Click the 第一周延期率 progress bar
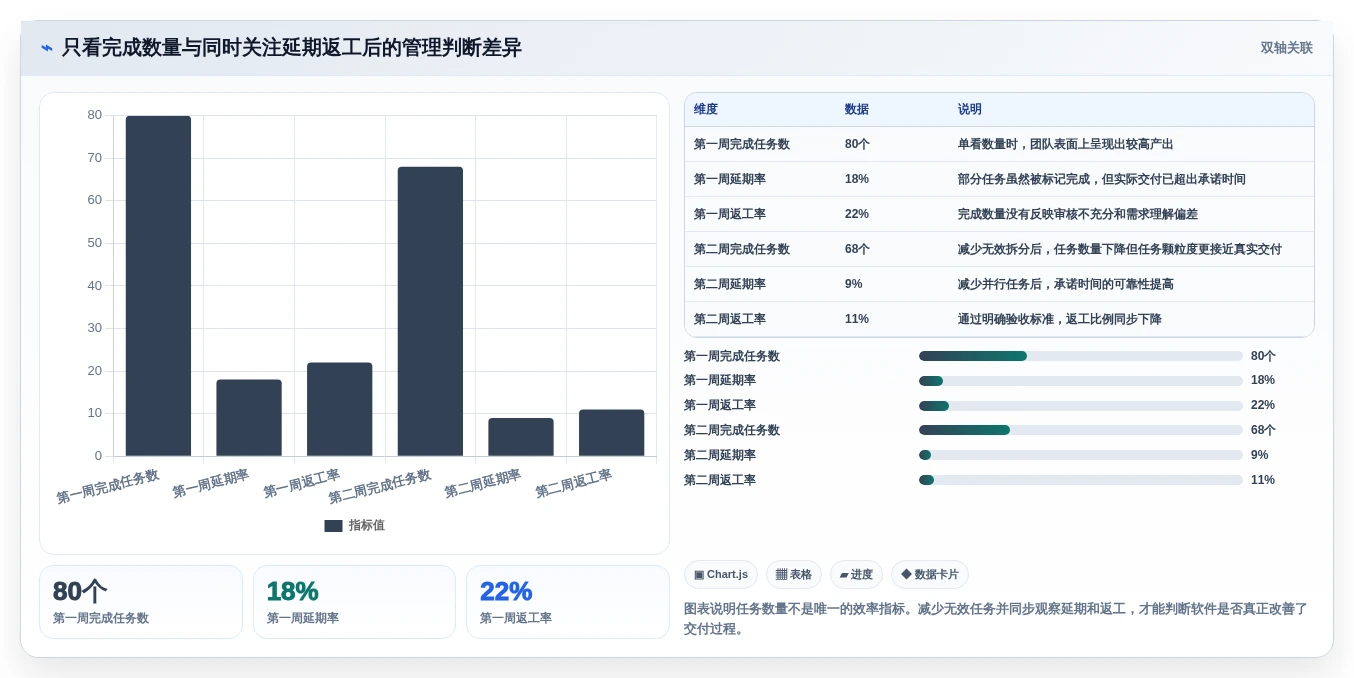This screenshot has width=1354, height=678. [x=1081, y=381]
